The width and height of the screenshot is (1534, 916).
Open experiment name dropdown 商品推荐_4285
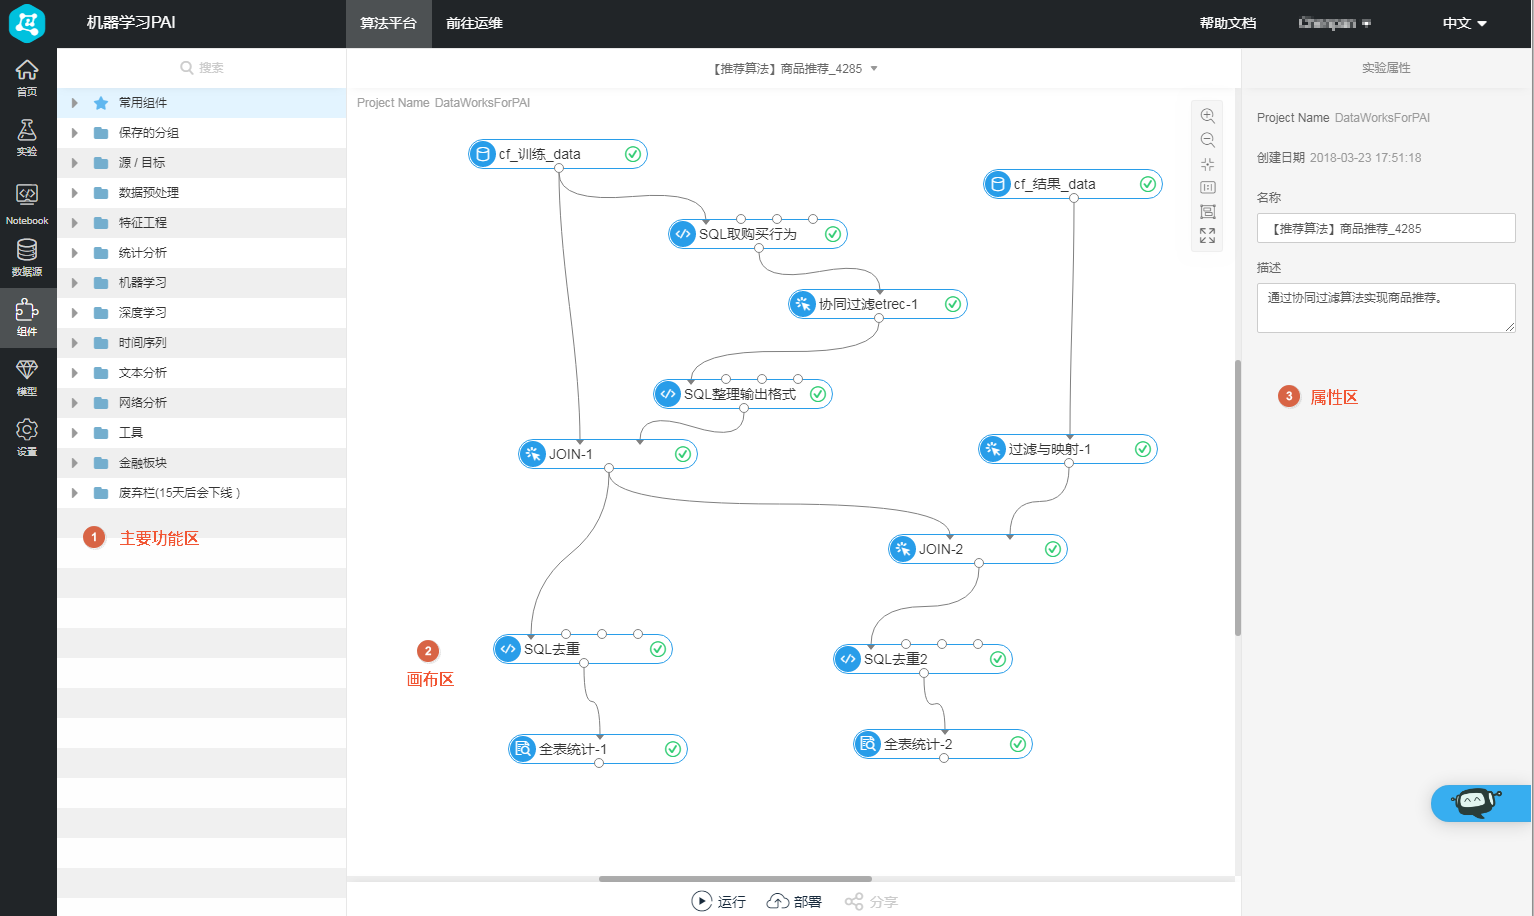(x=796, y=69)
